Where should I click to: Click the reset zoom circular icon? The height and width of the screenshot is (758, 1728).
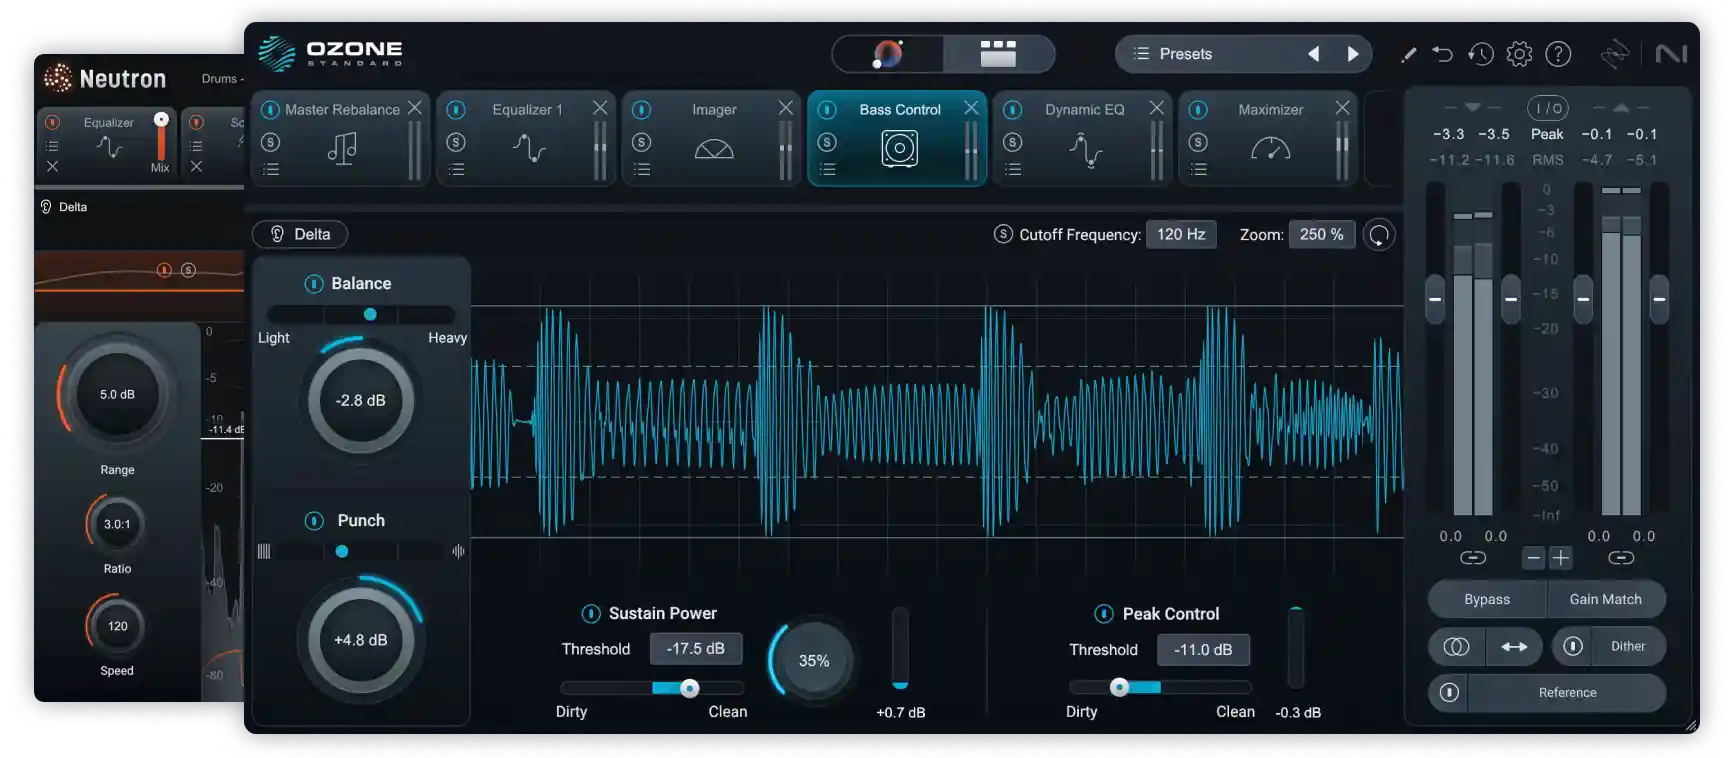(x=1379, y=235)
